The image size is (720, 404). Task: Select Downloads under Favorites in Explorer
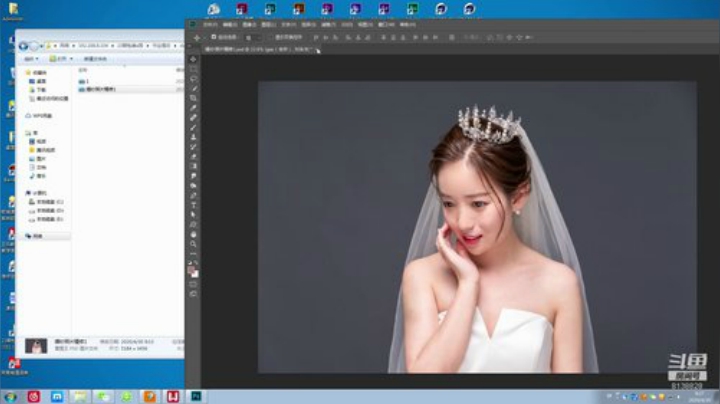click(x=38, y=90)
